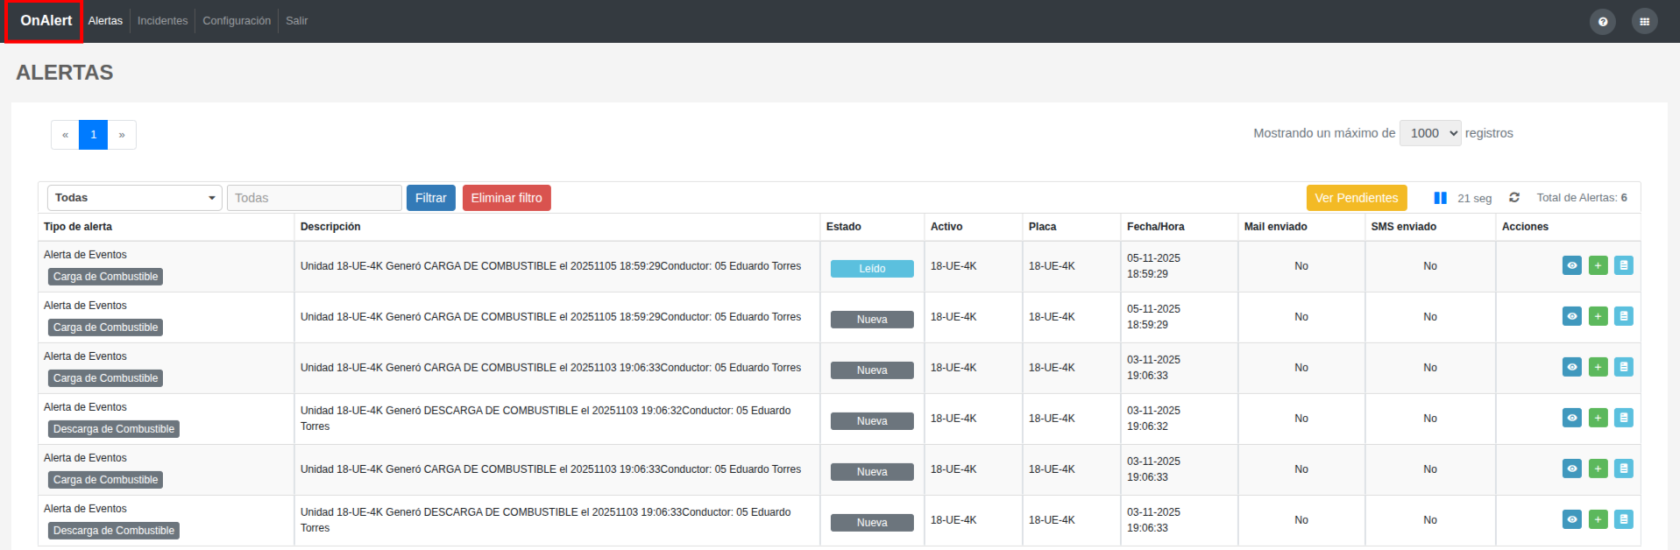Open document icon on the 19:06:32 row
The width and height of the screenshot is (1680, 550).
click(1624, 418)
